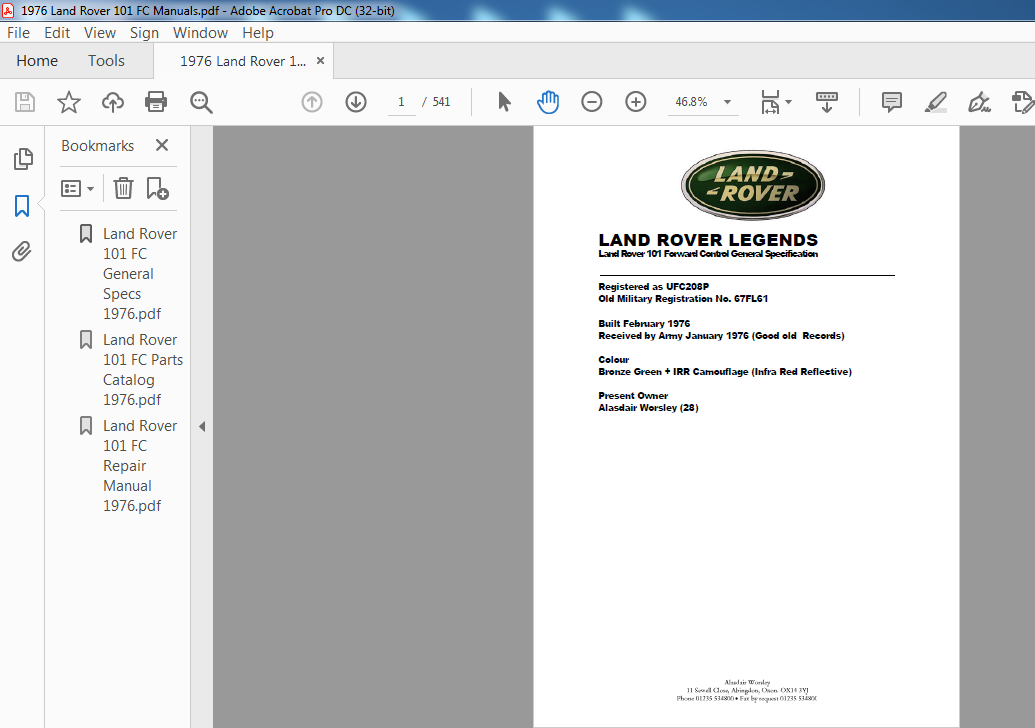Screen dimensions: 1035x728
Task: Collapse navigation pane with left arrow
Action: tap(202, 426)
